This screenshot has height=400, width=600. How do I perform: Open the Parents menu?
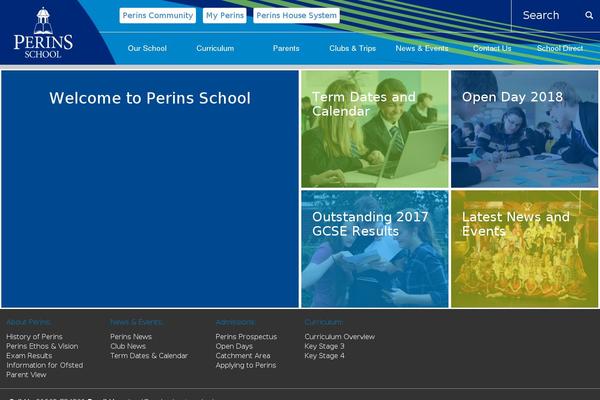(286, 48)
